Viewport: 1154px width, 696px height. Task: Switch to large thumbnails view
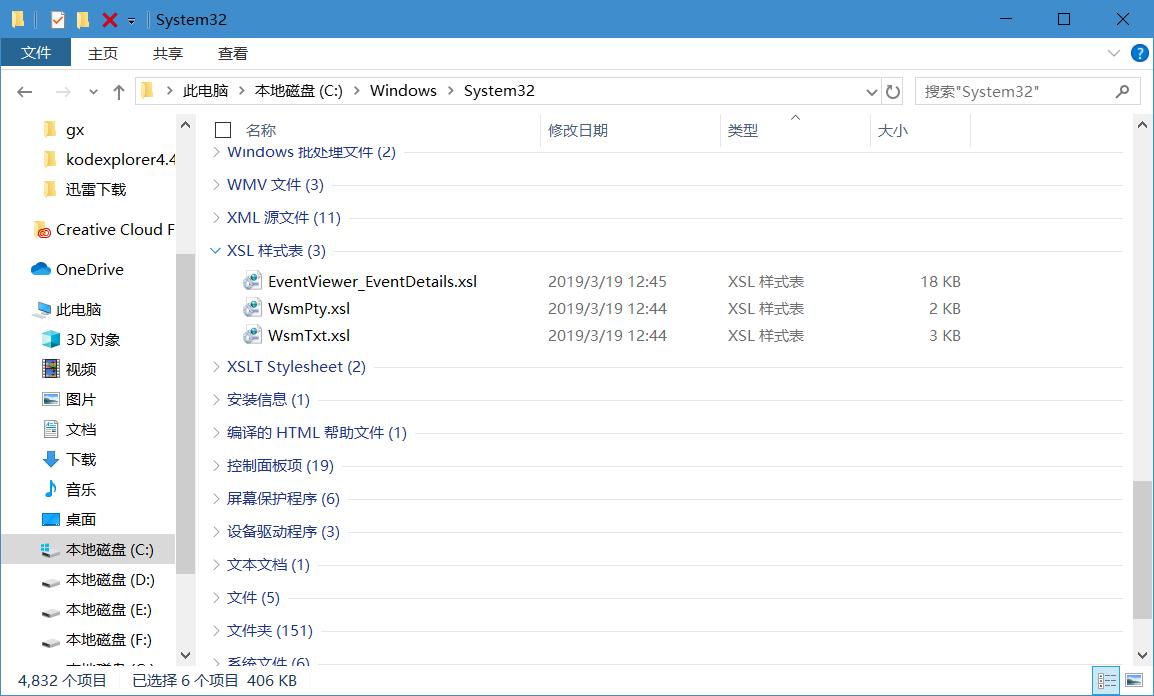pos(1135,679)
